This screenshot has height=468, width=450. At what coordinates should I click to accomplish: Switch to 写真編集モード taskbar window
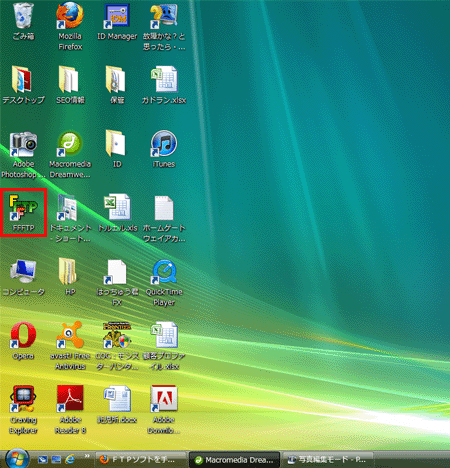pyautogui.click(x=328, y=460)
